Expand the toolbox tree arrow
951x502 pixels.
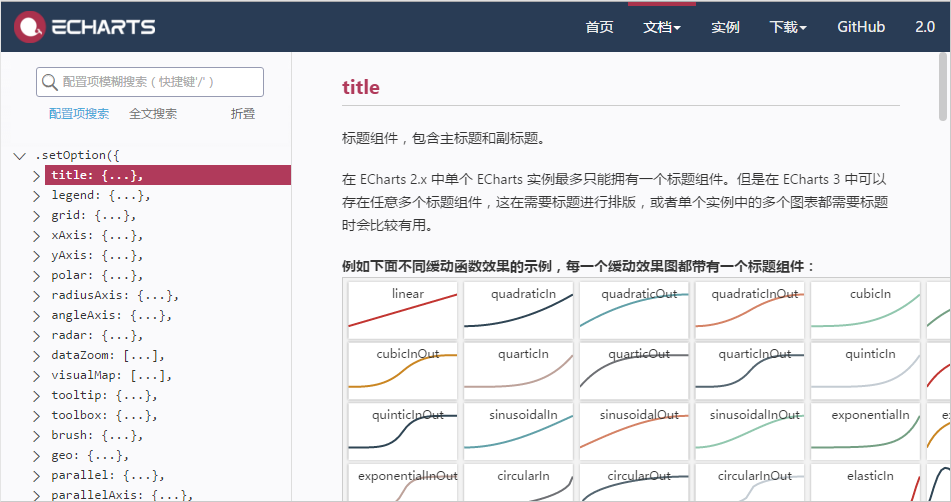[36, 416]
